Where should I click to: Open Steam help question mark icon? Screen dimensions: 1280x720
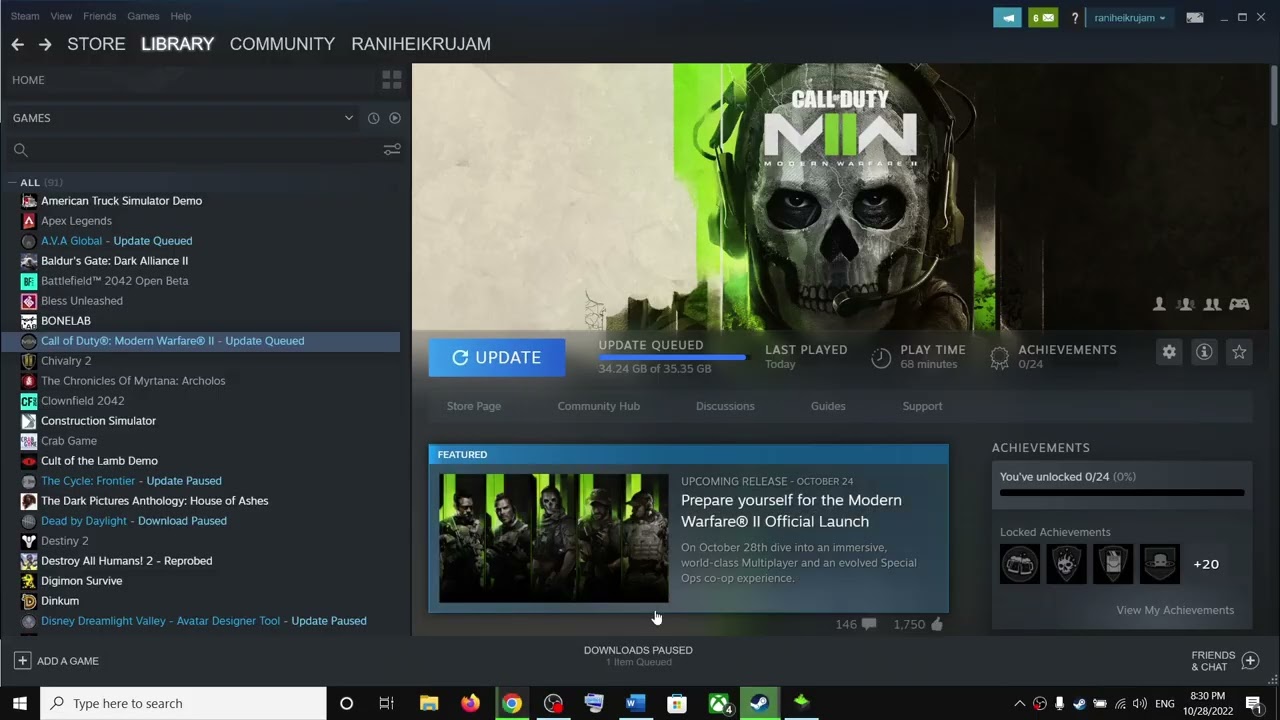tap(1075, 17)
